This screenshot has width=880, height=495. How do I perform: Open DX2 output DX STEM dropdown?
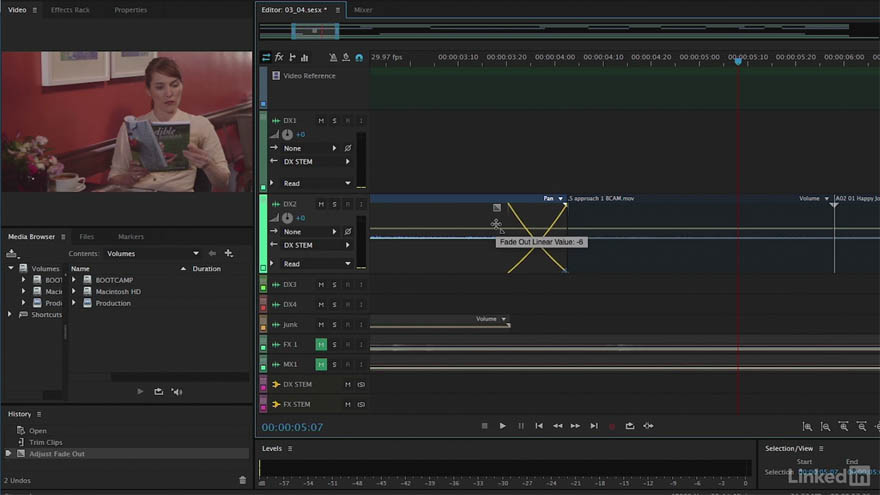pyautogui.click(x=317, y=245)
